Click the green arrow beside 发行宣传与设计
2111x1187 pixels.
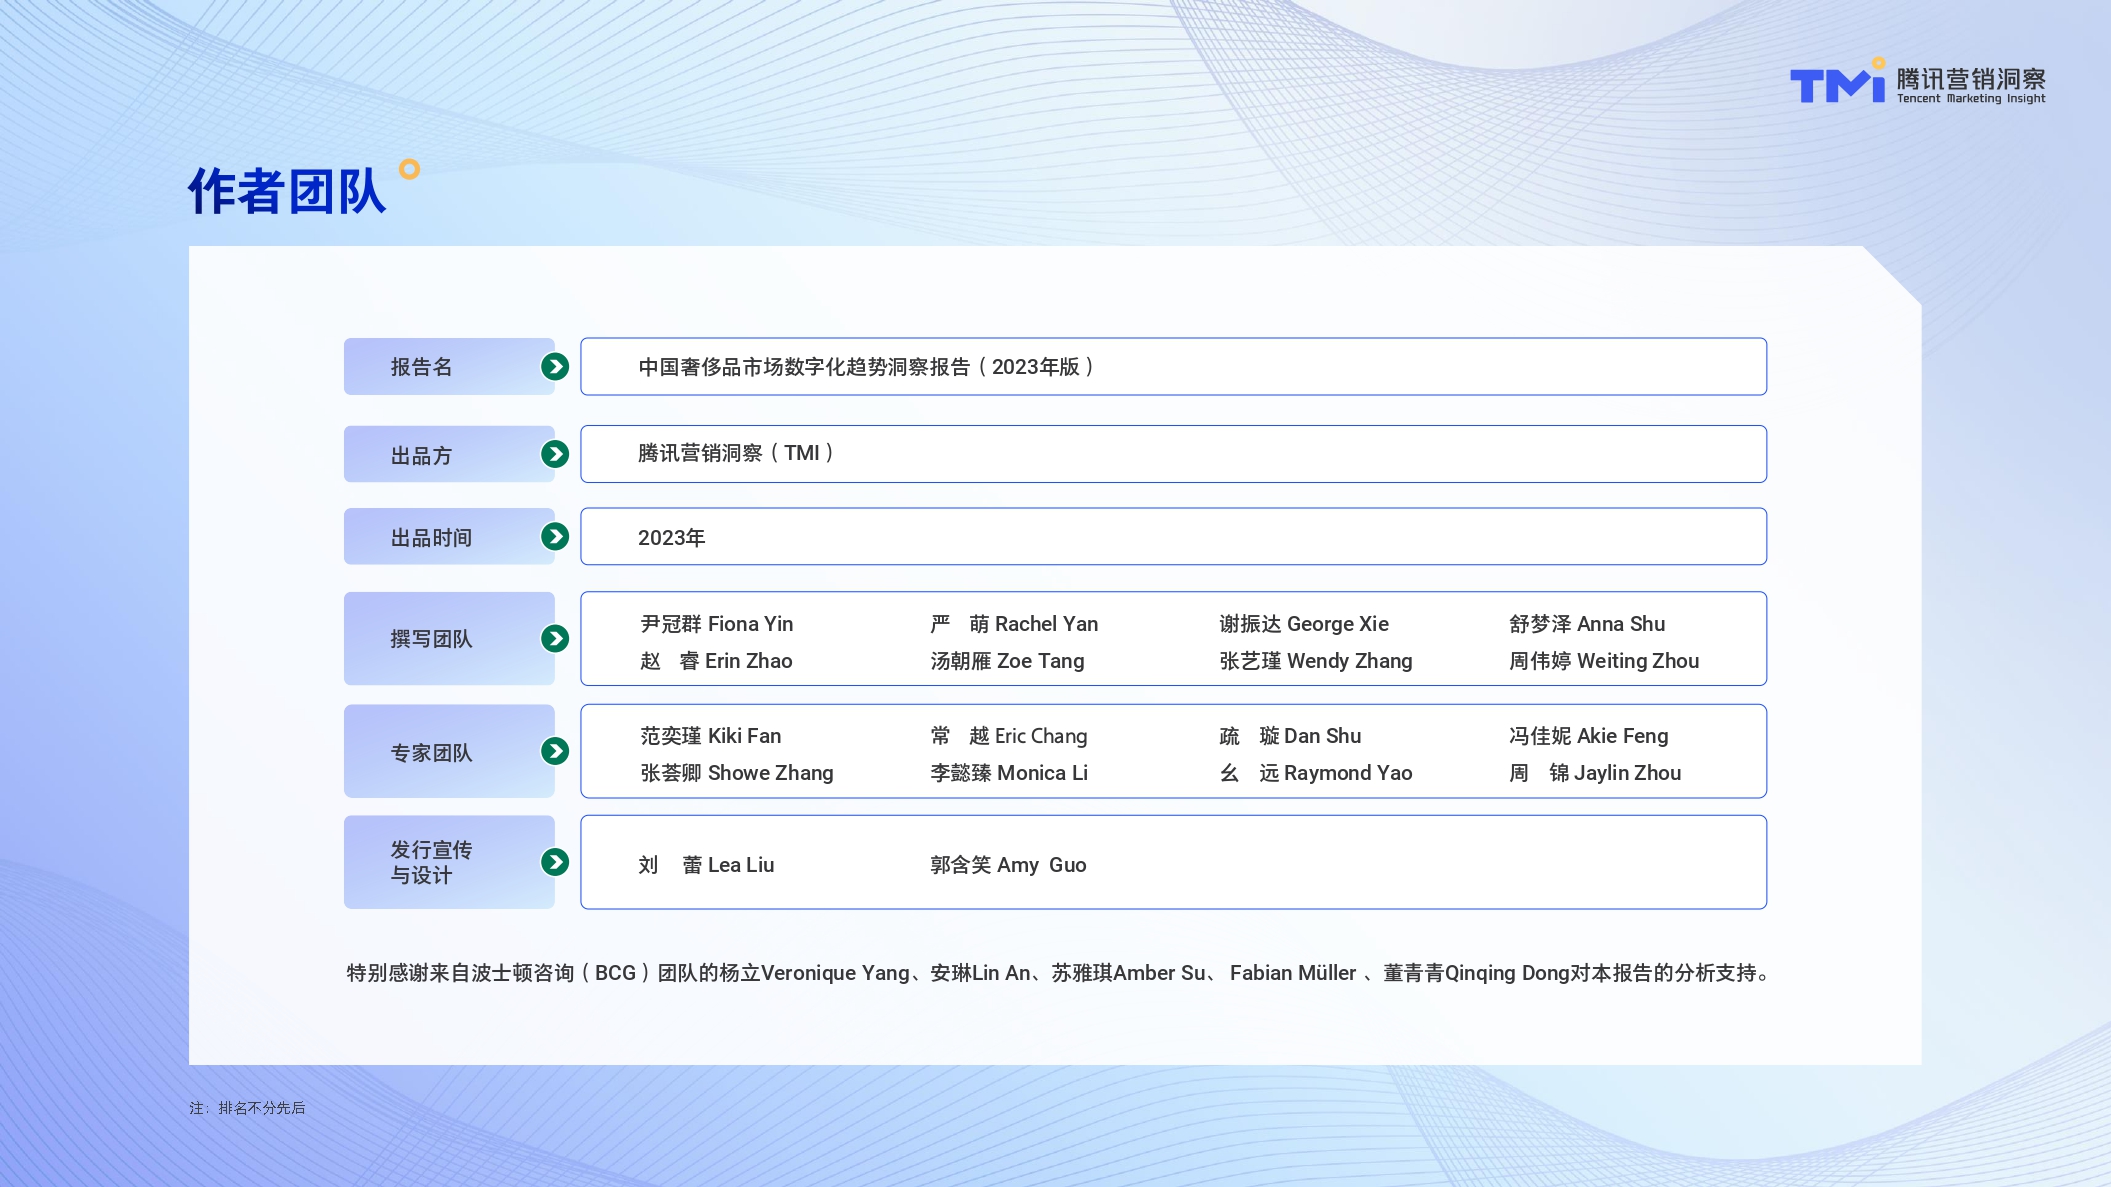[555, 862]
